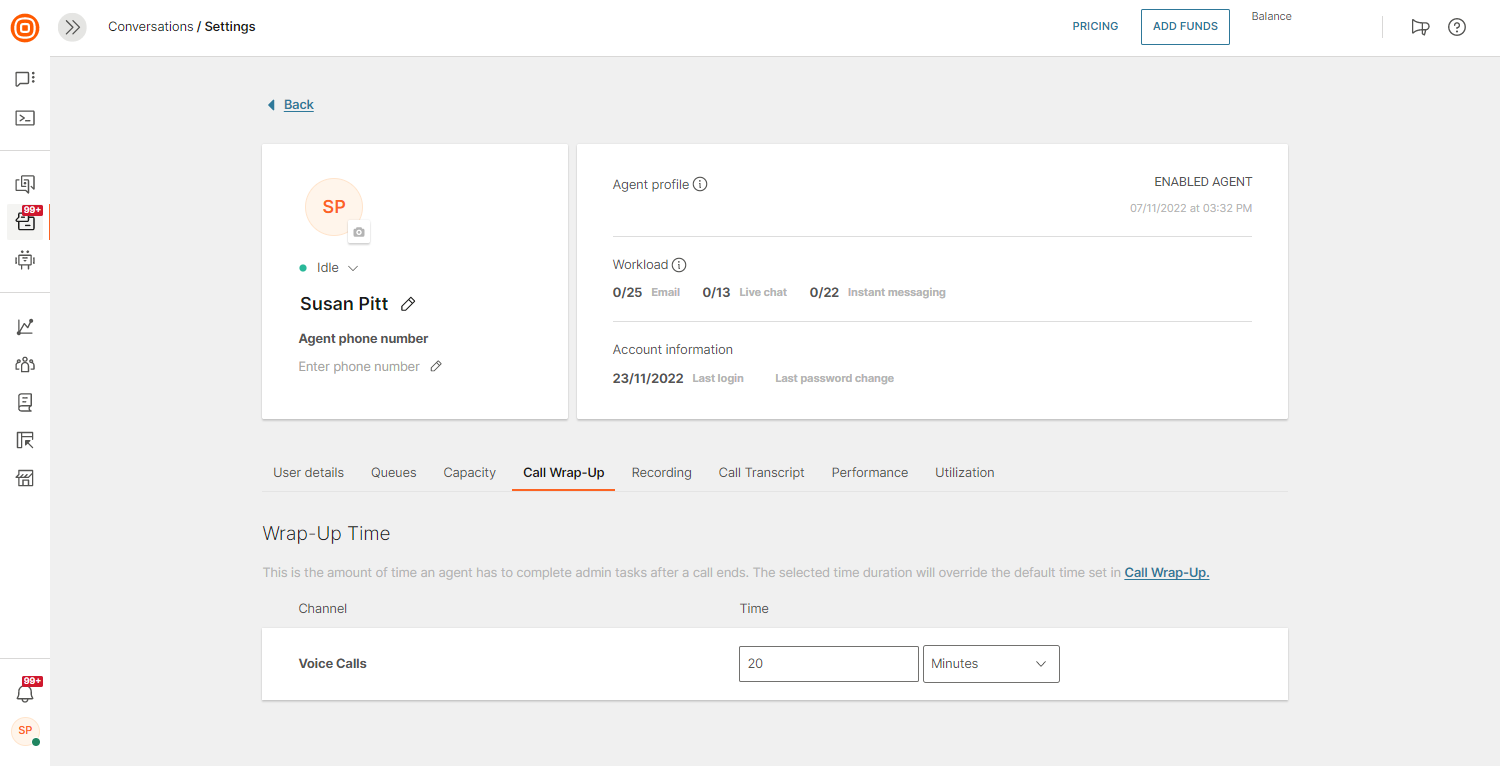1500x766 pixels.
Task: Click the notifications bell icon
Action: pyautogui.click(x=25, y=693)
